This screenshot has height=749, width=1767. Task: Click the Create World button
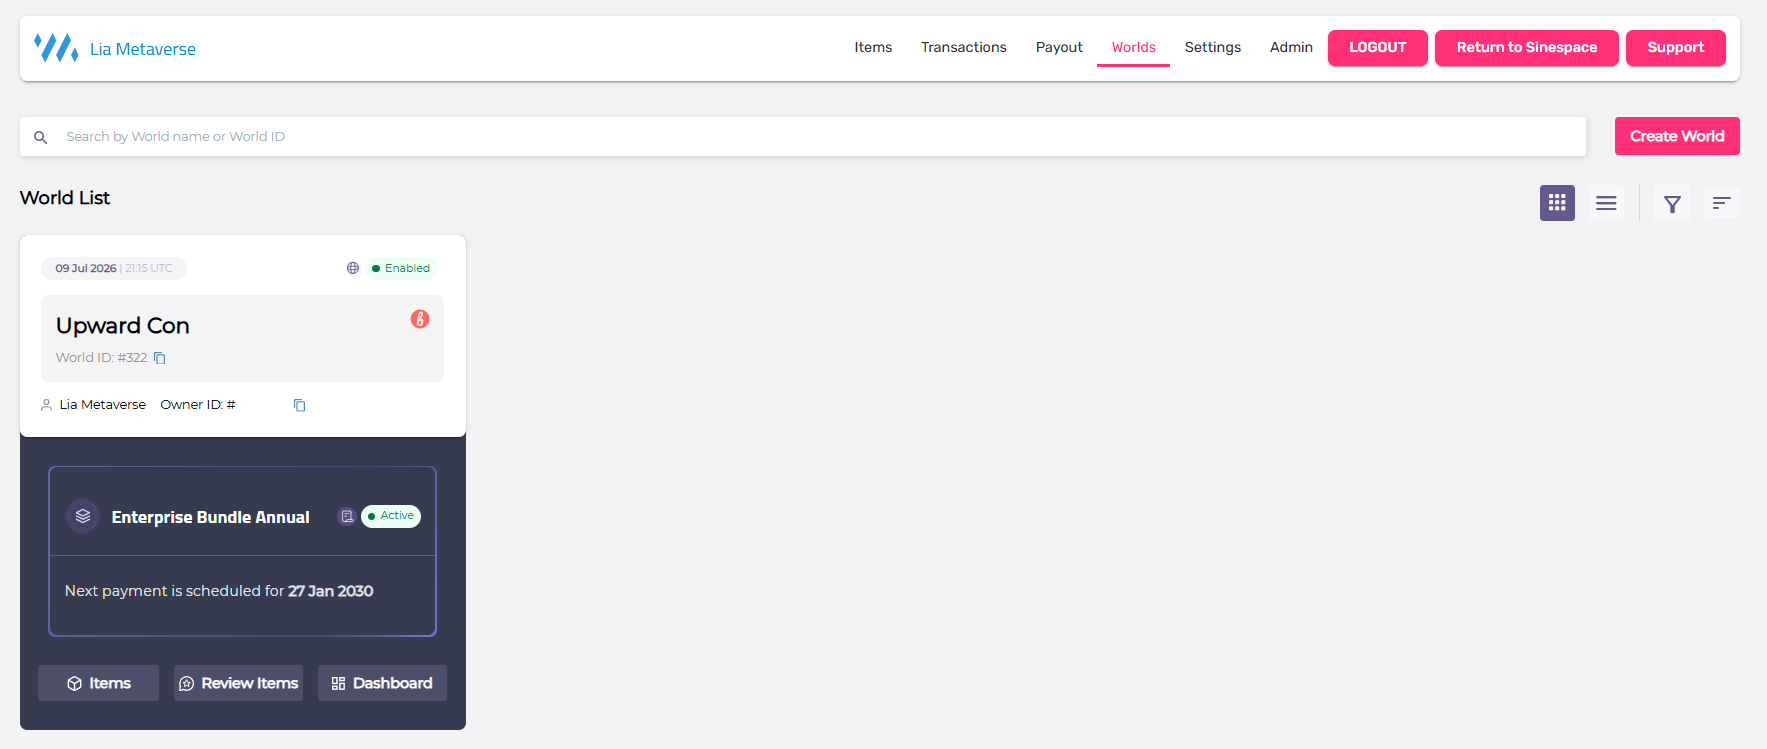[x=1677, y=136]
